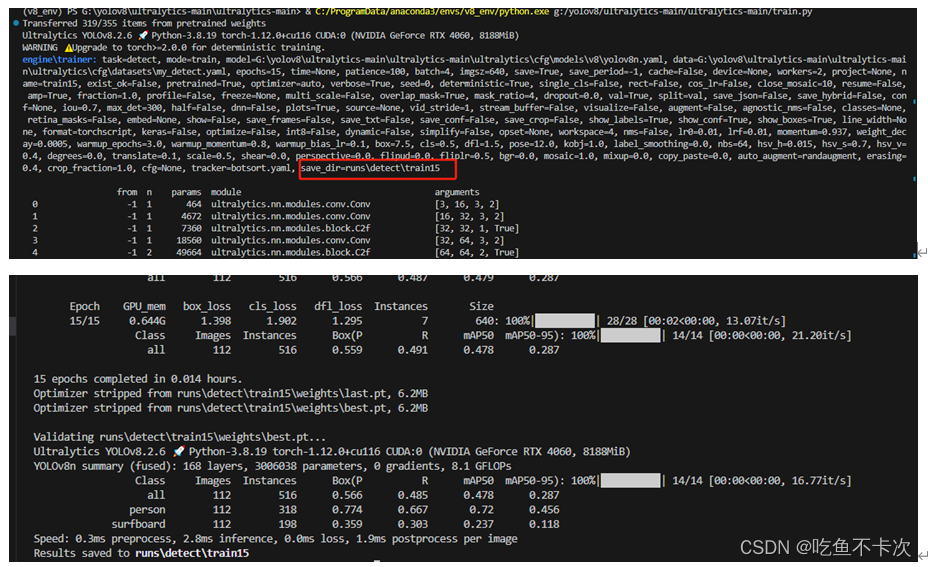
Task: Select the cls_loss value 1.902
Action: click(281, 321)
